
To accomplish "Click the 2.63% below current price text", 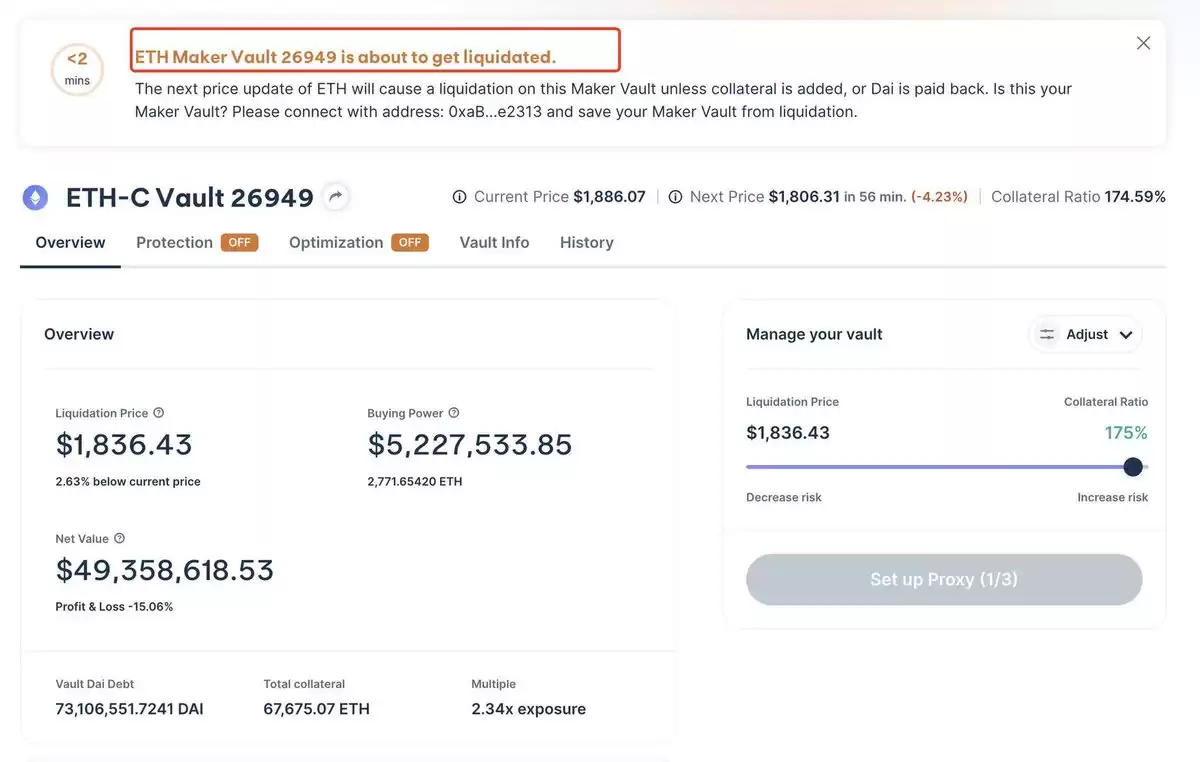I will click(128, 482).
